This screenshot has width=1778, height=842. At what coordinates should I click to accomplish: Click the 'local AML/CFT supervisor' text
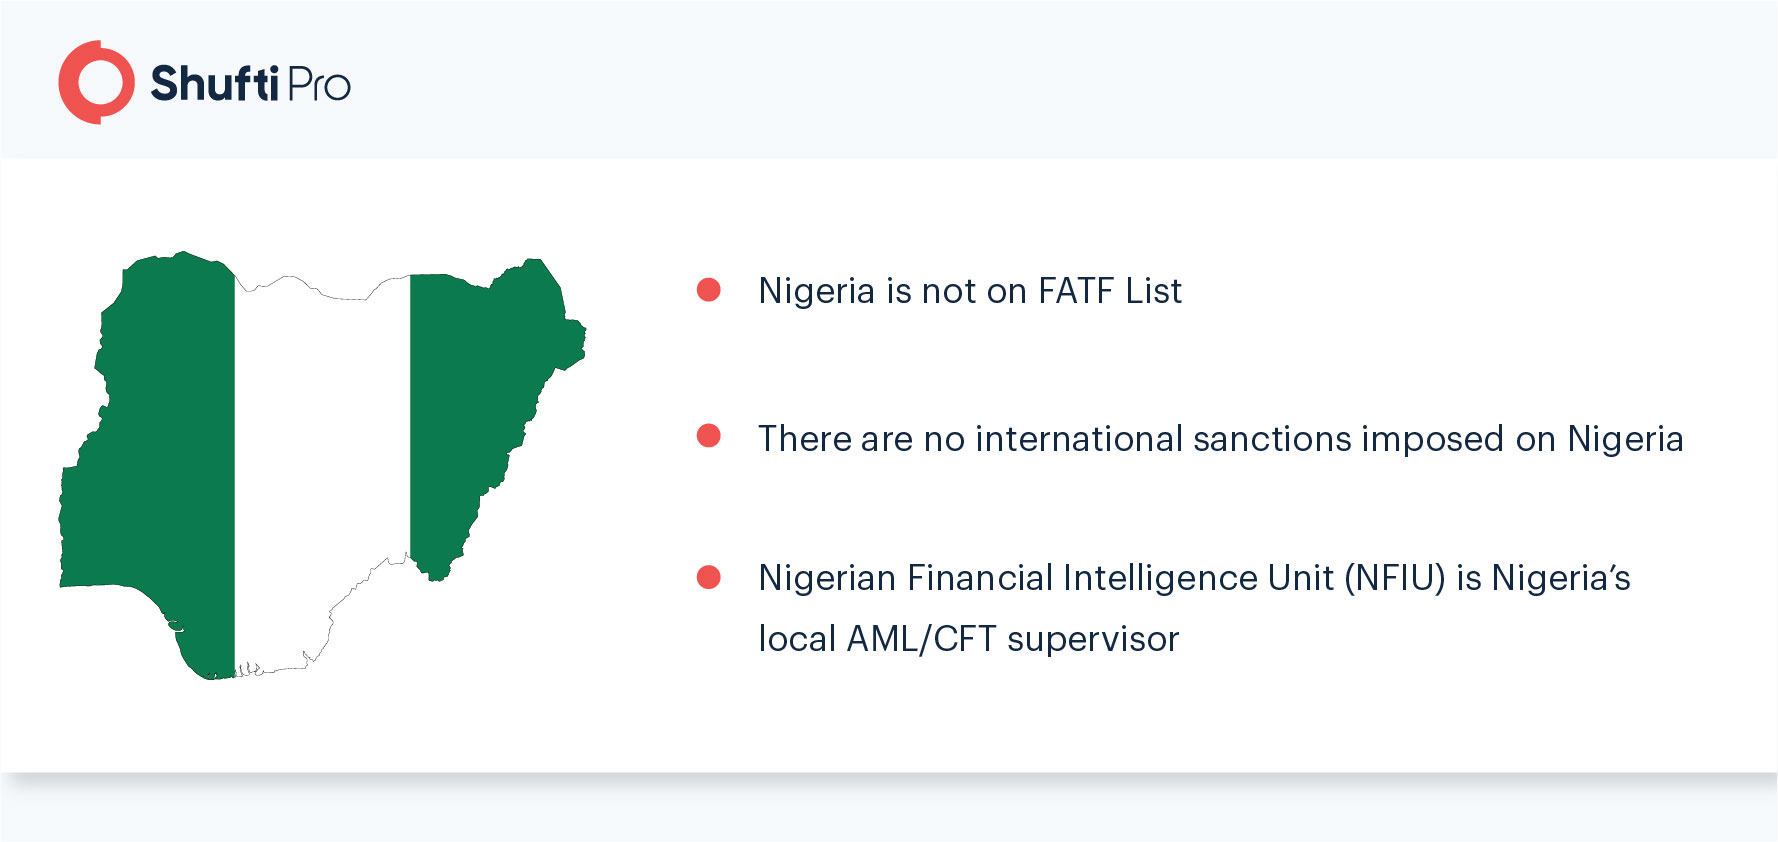click(x=969, y=639)
